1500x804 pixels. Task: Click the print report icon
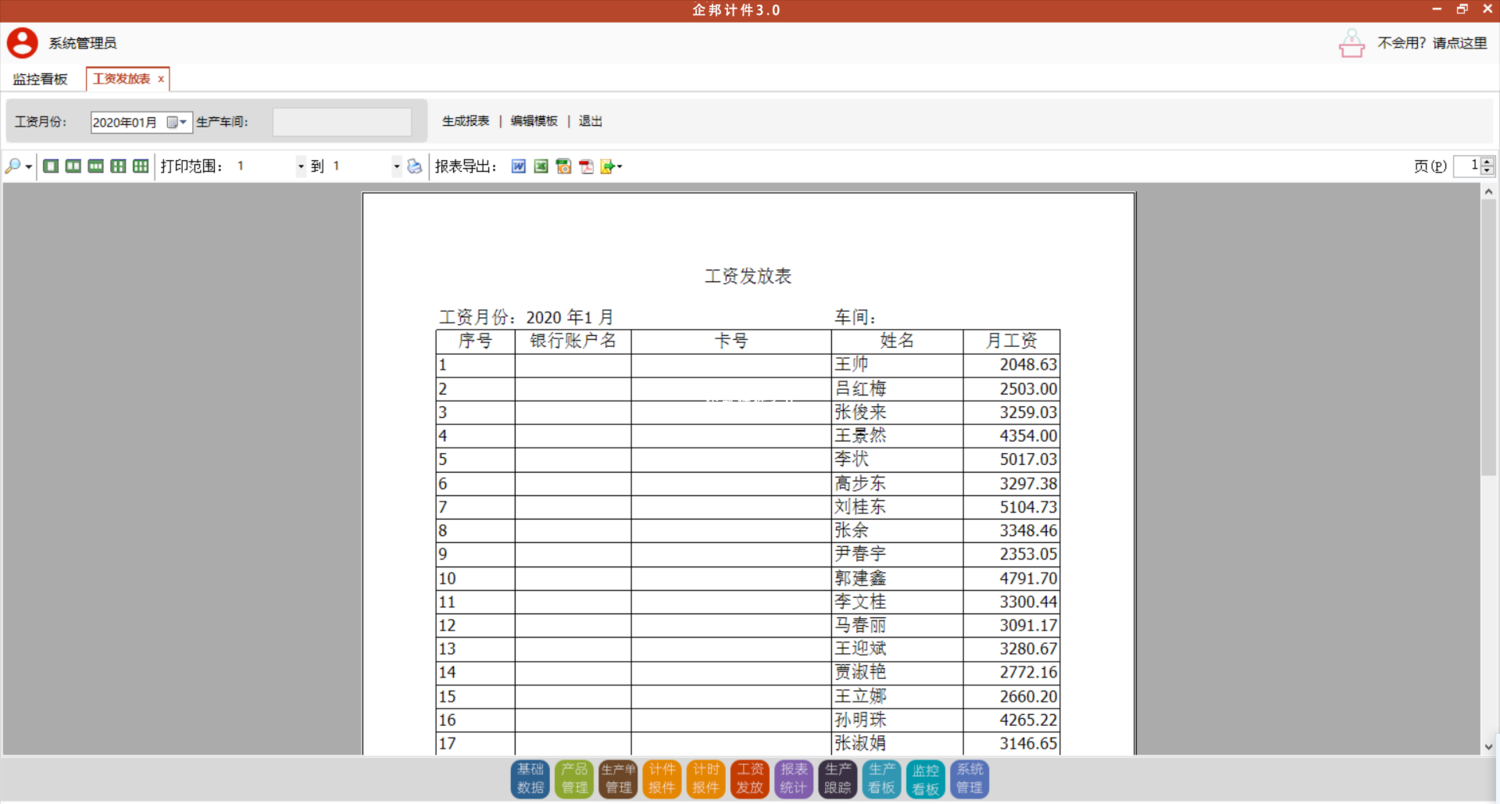coord(414,167)
